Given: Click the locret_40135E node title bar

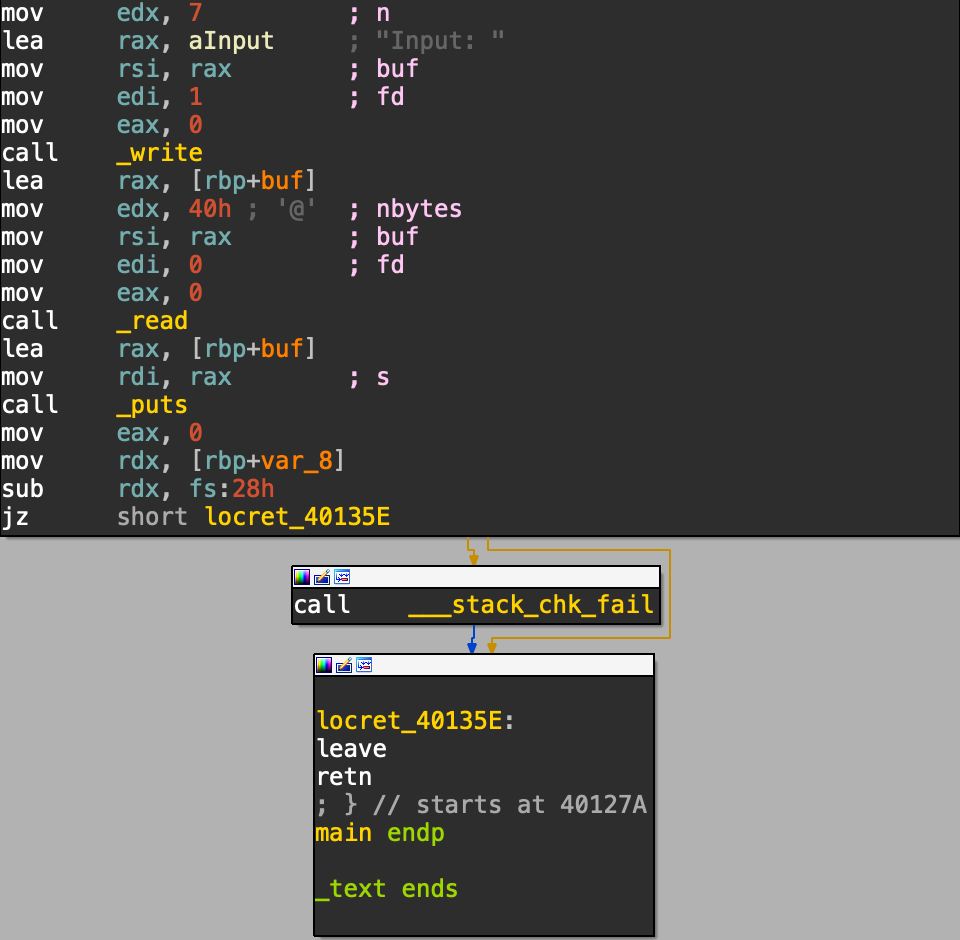Looking at the screenshot, I should [x=484, y=665].
